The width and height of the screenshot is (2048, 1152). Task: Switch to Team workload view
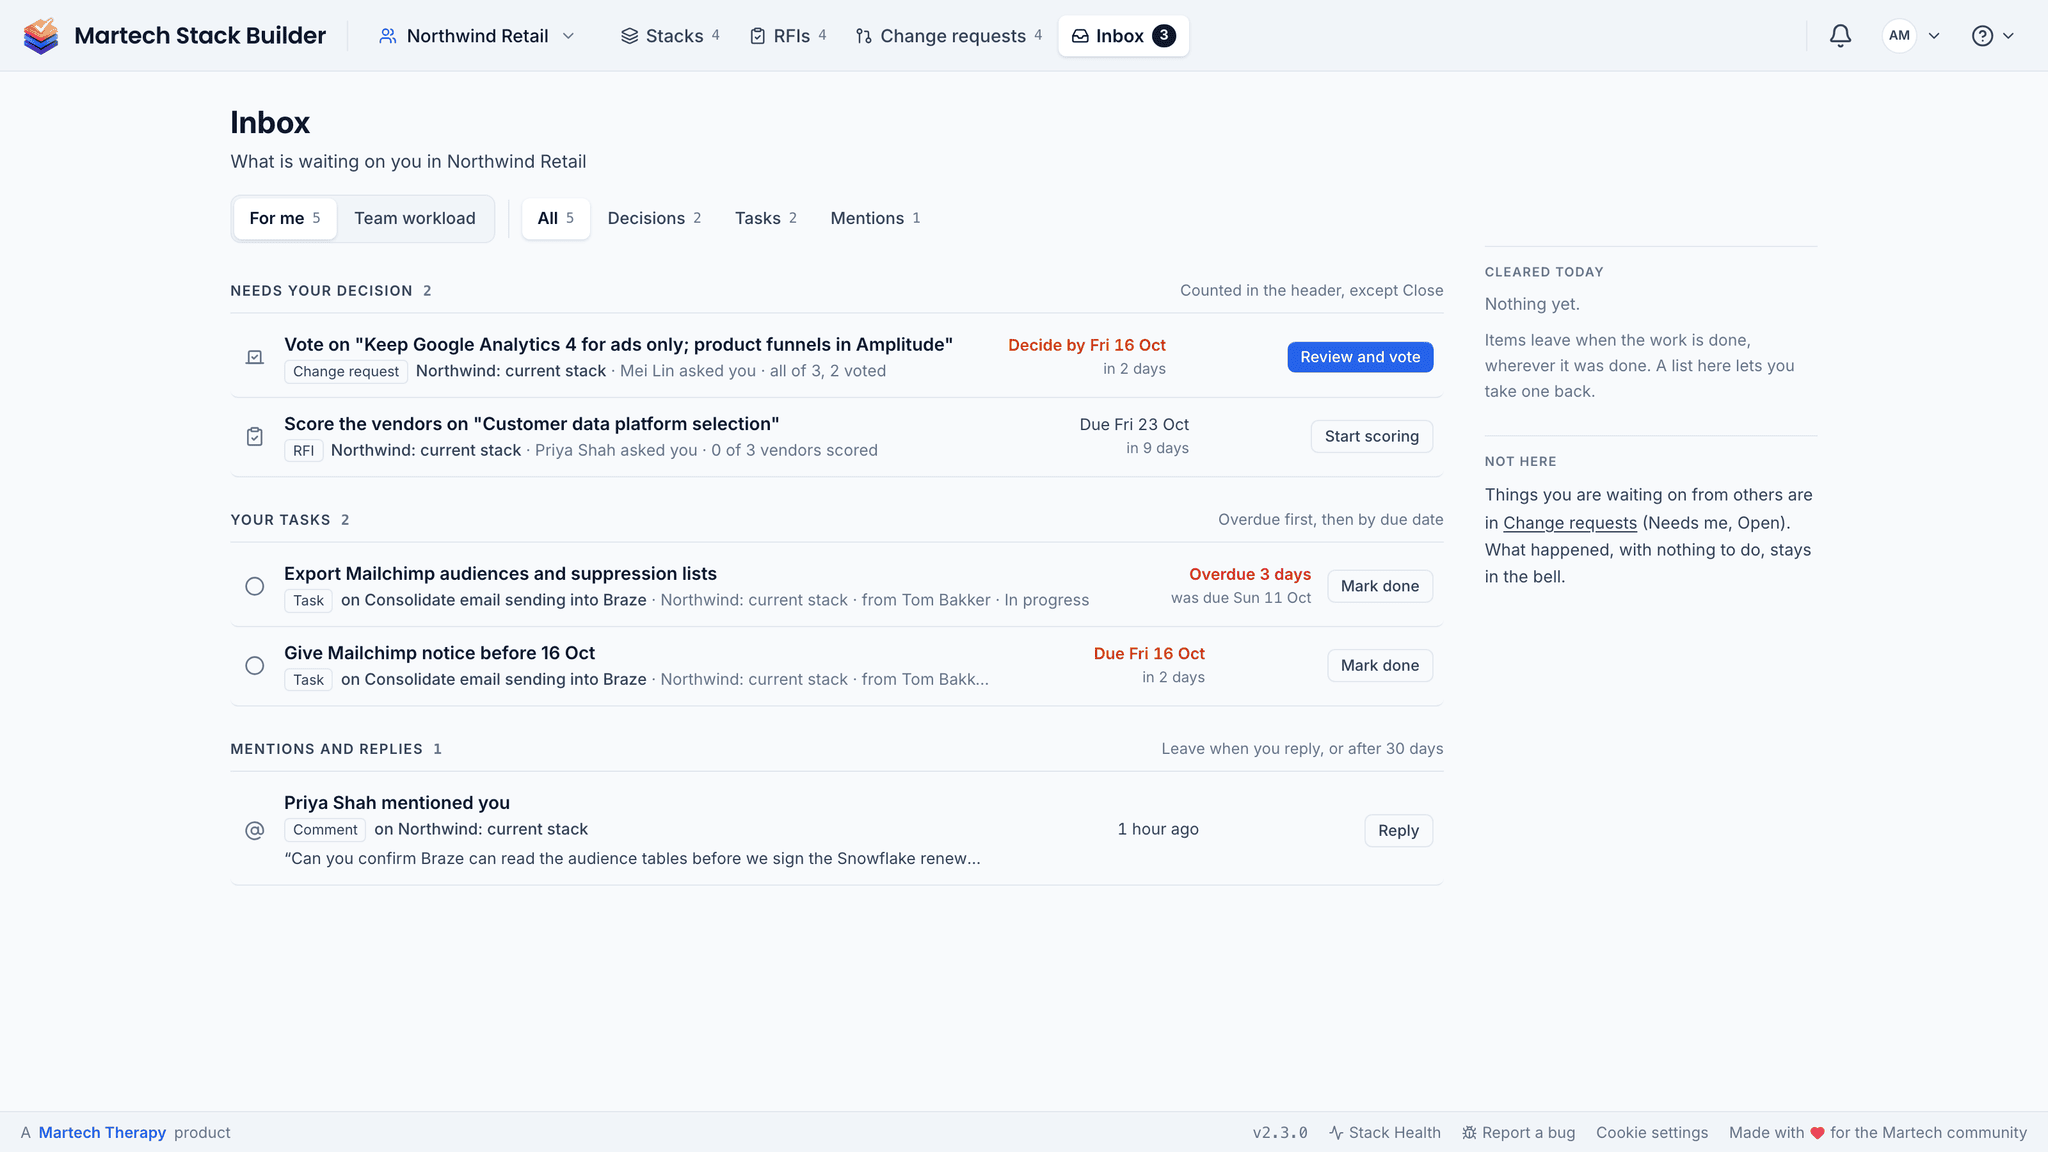(x=415, y=218)
